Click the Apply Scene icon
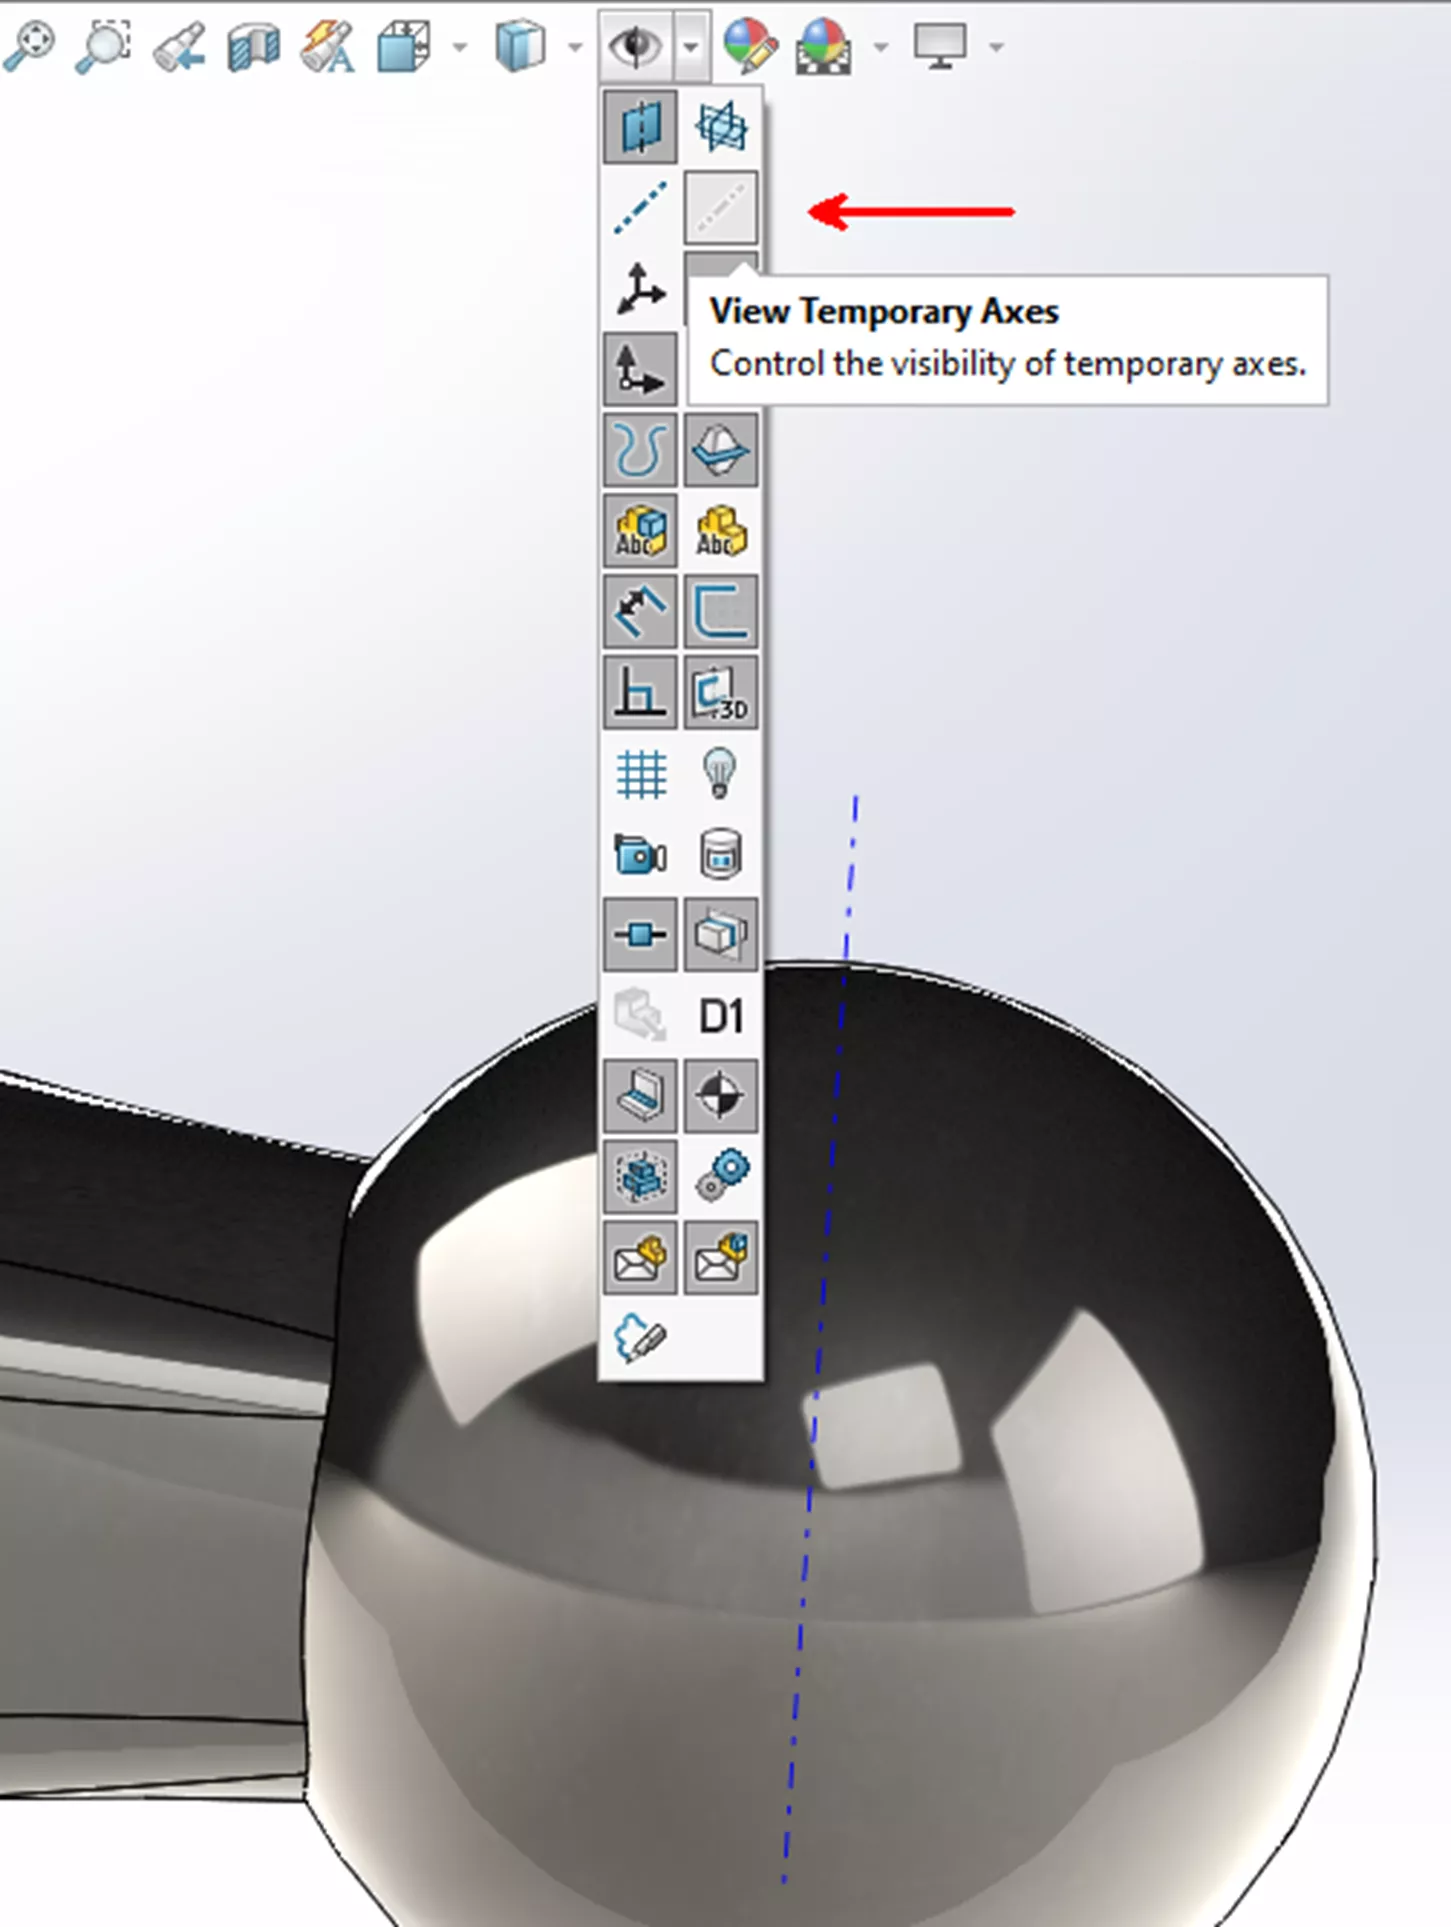 pyautogui.click(x=822, y=47)
